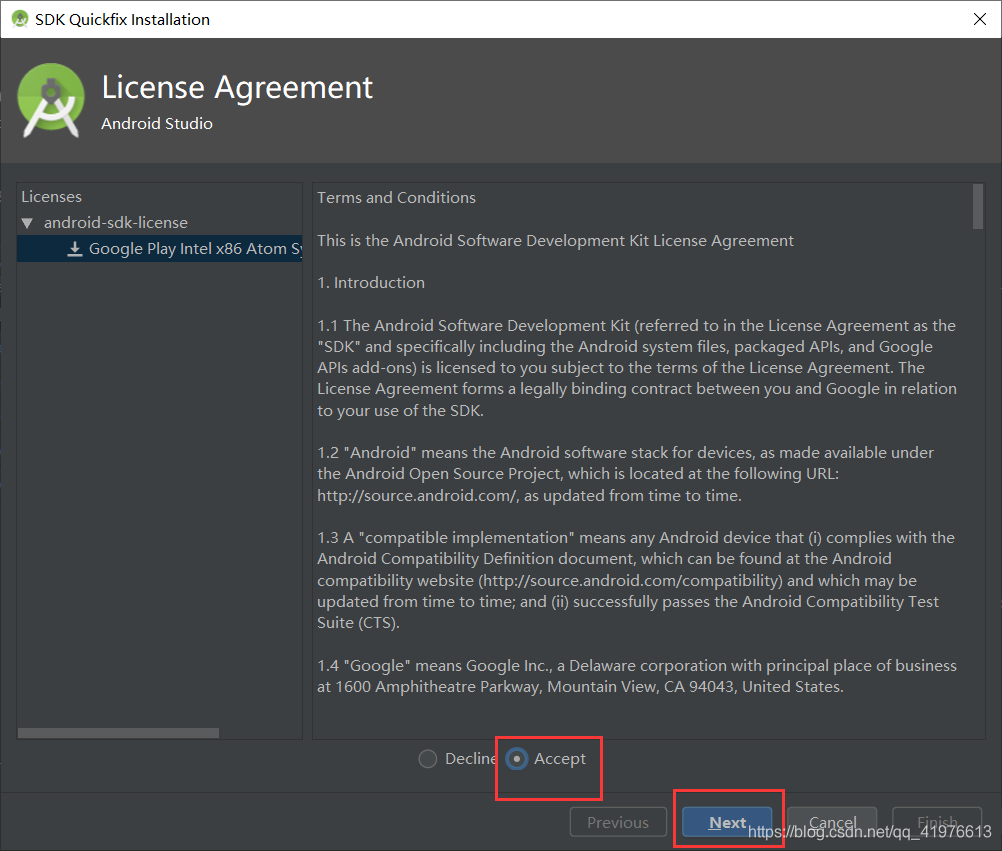Image resolution: width=1002 pixels, height=851 pixels.
Task: Close the SDK Quickfix Installation dialog
Action: [978, 19]
